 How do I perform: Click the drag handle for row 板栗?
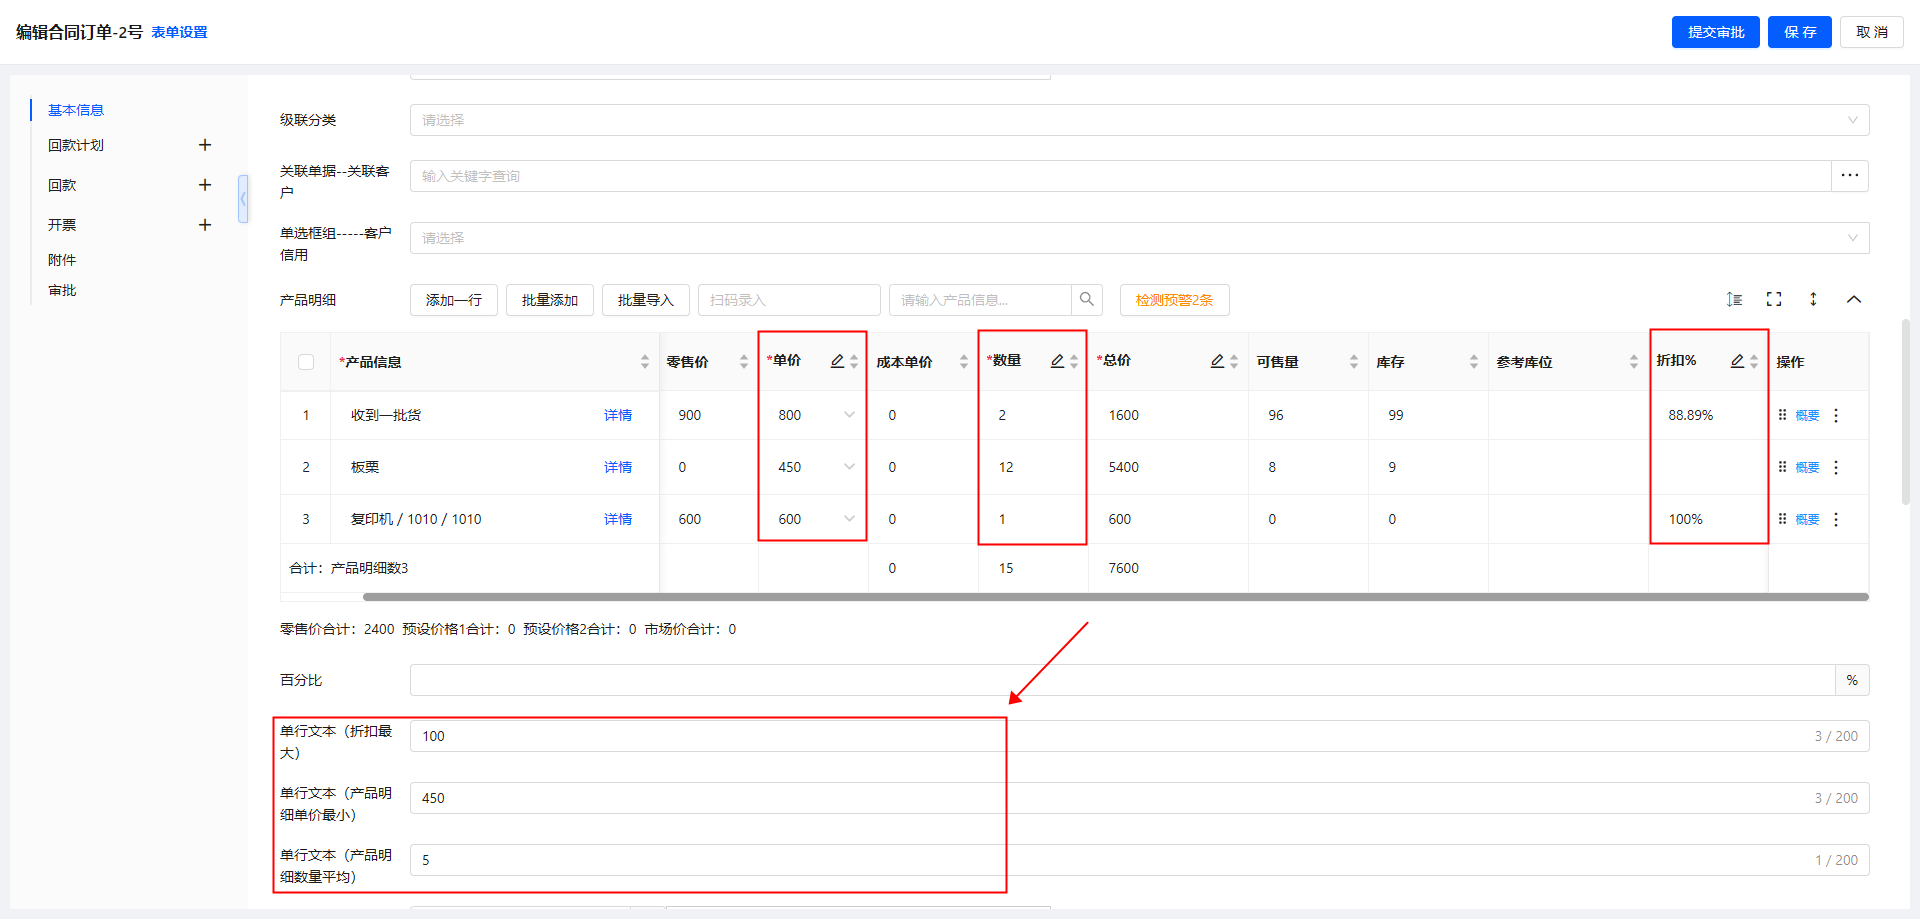(1782, 467)
